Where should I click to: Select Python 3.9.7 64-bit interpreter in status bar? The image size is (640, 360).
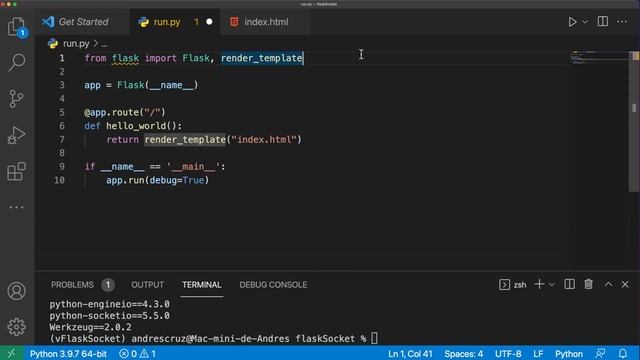click(68, 353)
